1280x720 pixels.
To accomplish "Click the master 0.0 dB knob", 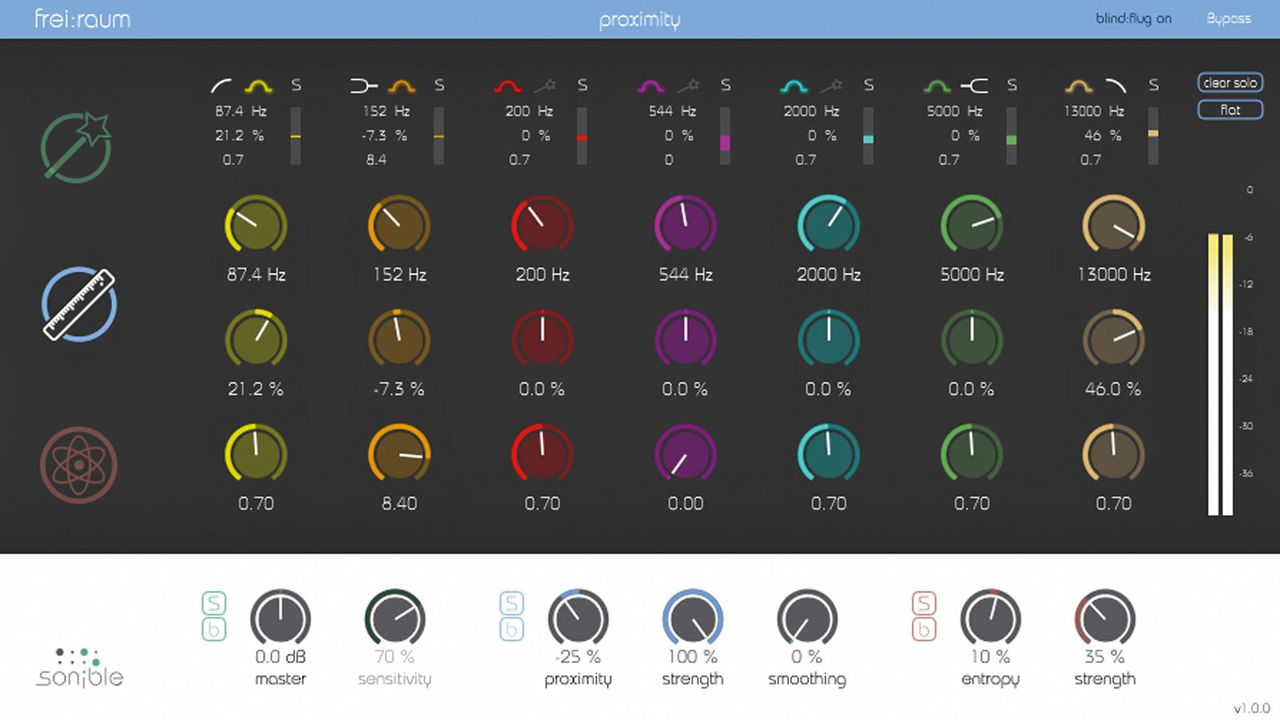I will (281, 619).
